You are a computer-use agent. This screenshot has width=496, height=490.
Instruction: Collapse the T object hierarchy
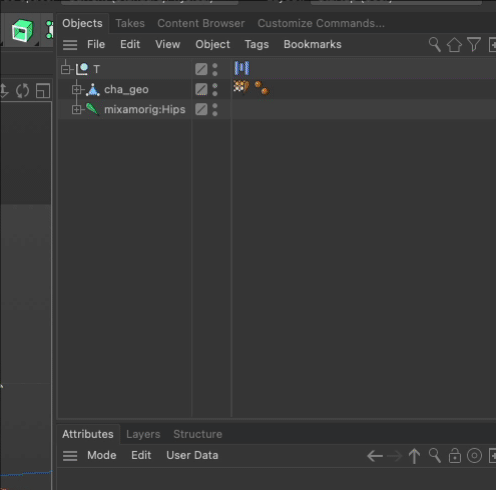pos(66,69)
